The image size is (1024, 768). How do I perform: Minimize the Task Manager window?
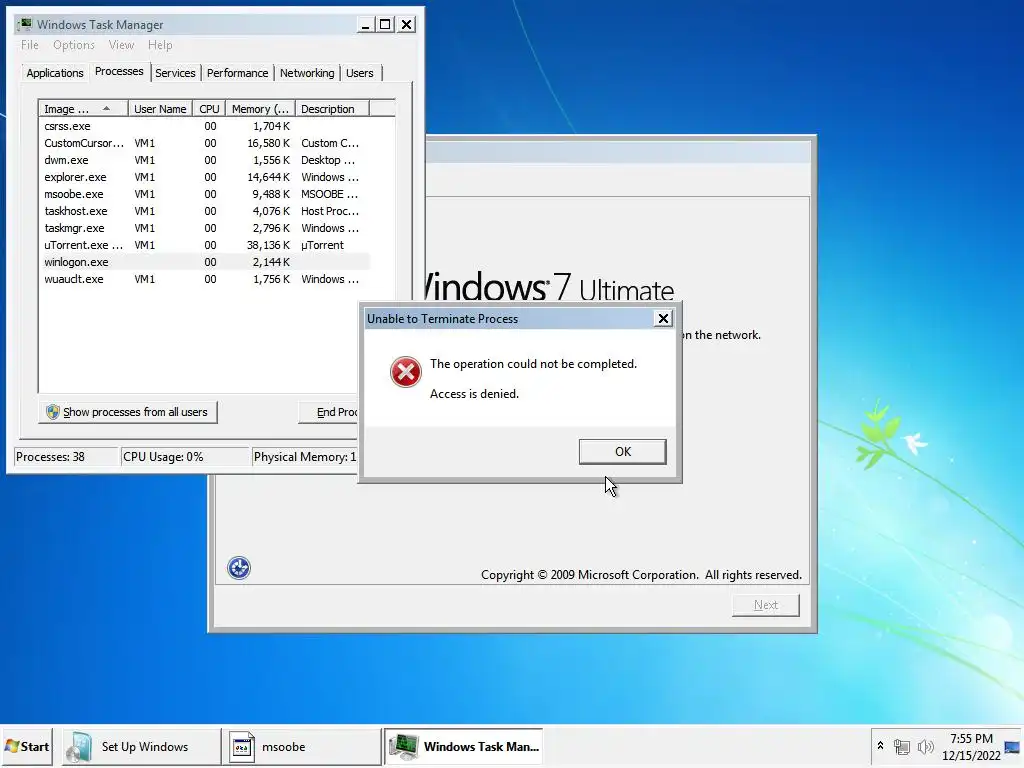pyautogui.click(x=366, y=25)
